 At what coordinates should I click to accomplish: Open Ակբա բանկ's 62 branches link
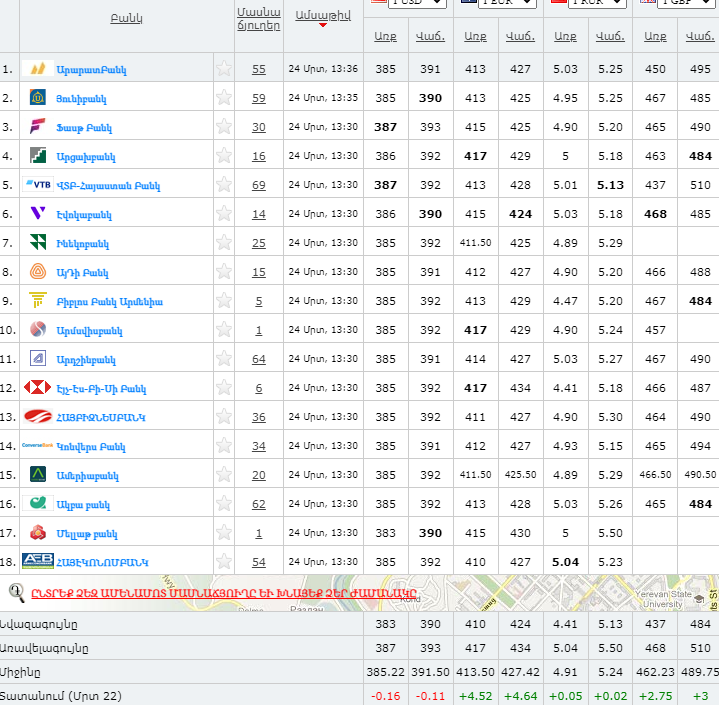pyautogui.click(x=259, y=504)
